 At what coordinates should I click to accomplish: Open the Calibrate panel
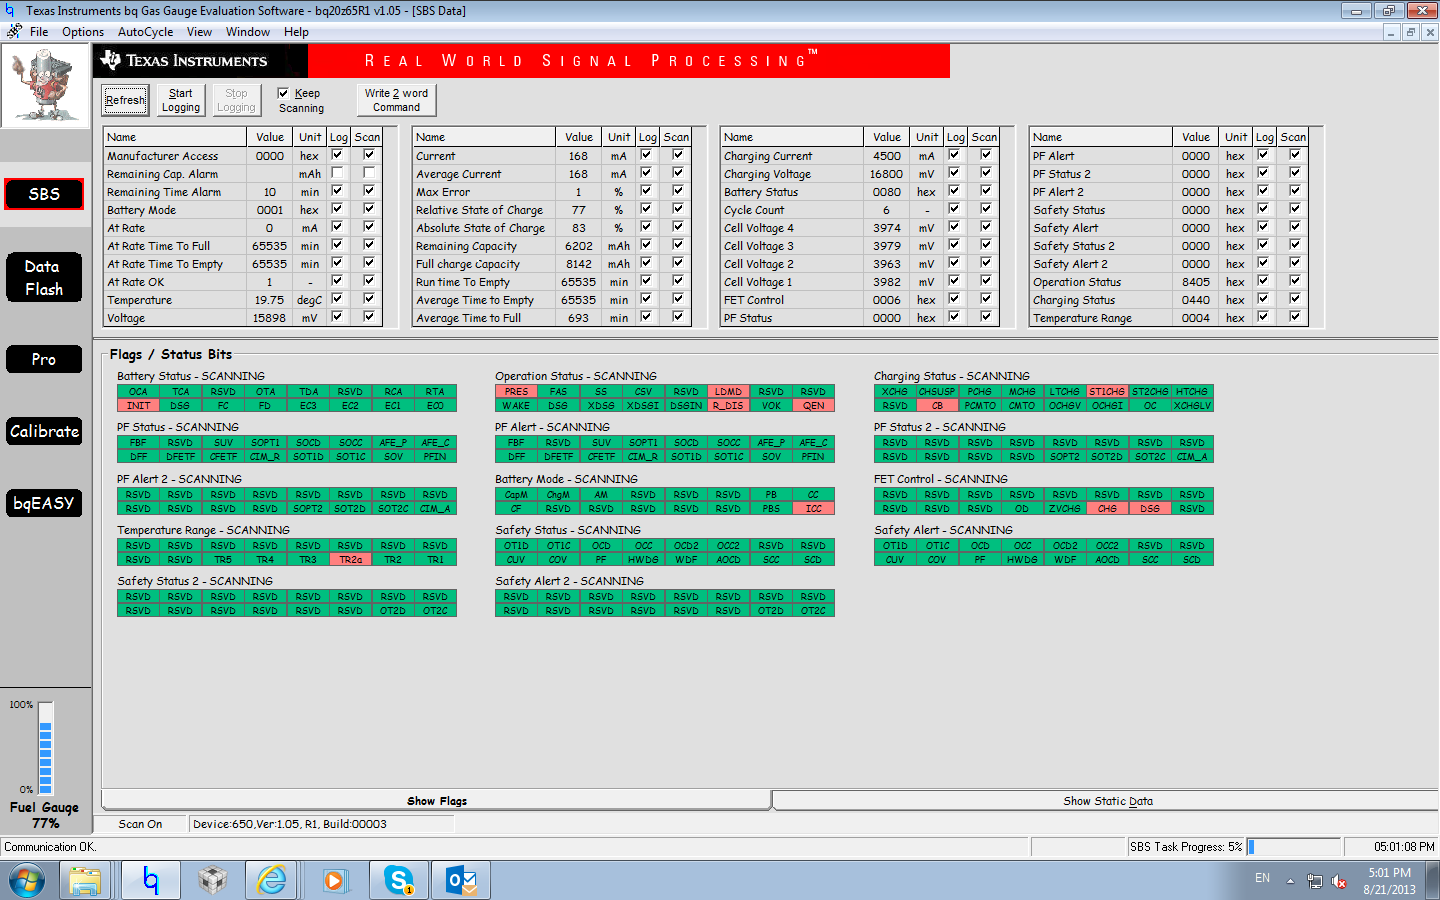(43, 431)
